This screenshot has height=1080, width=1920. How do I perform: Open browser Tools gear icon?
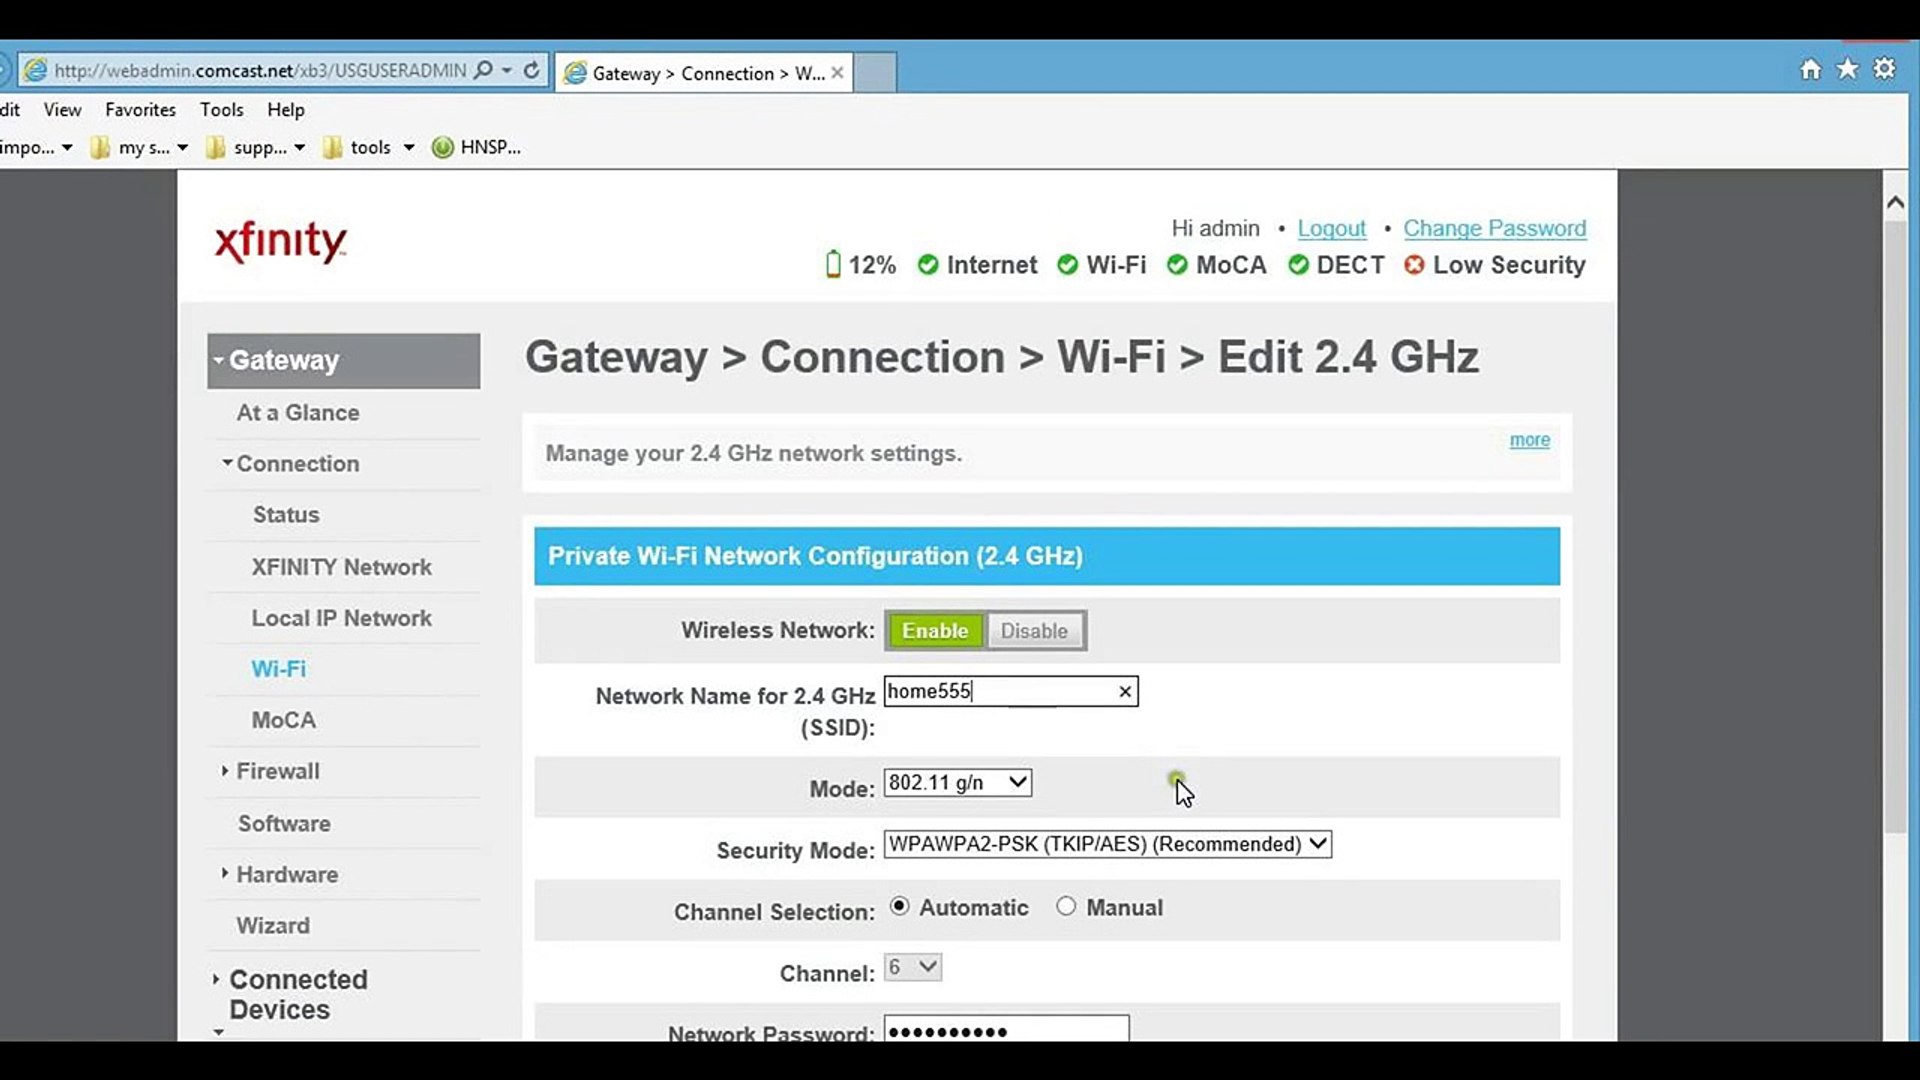tap(1884, 69)
